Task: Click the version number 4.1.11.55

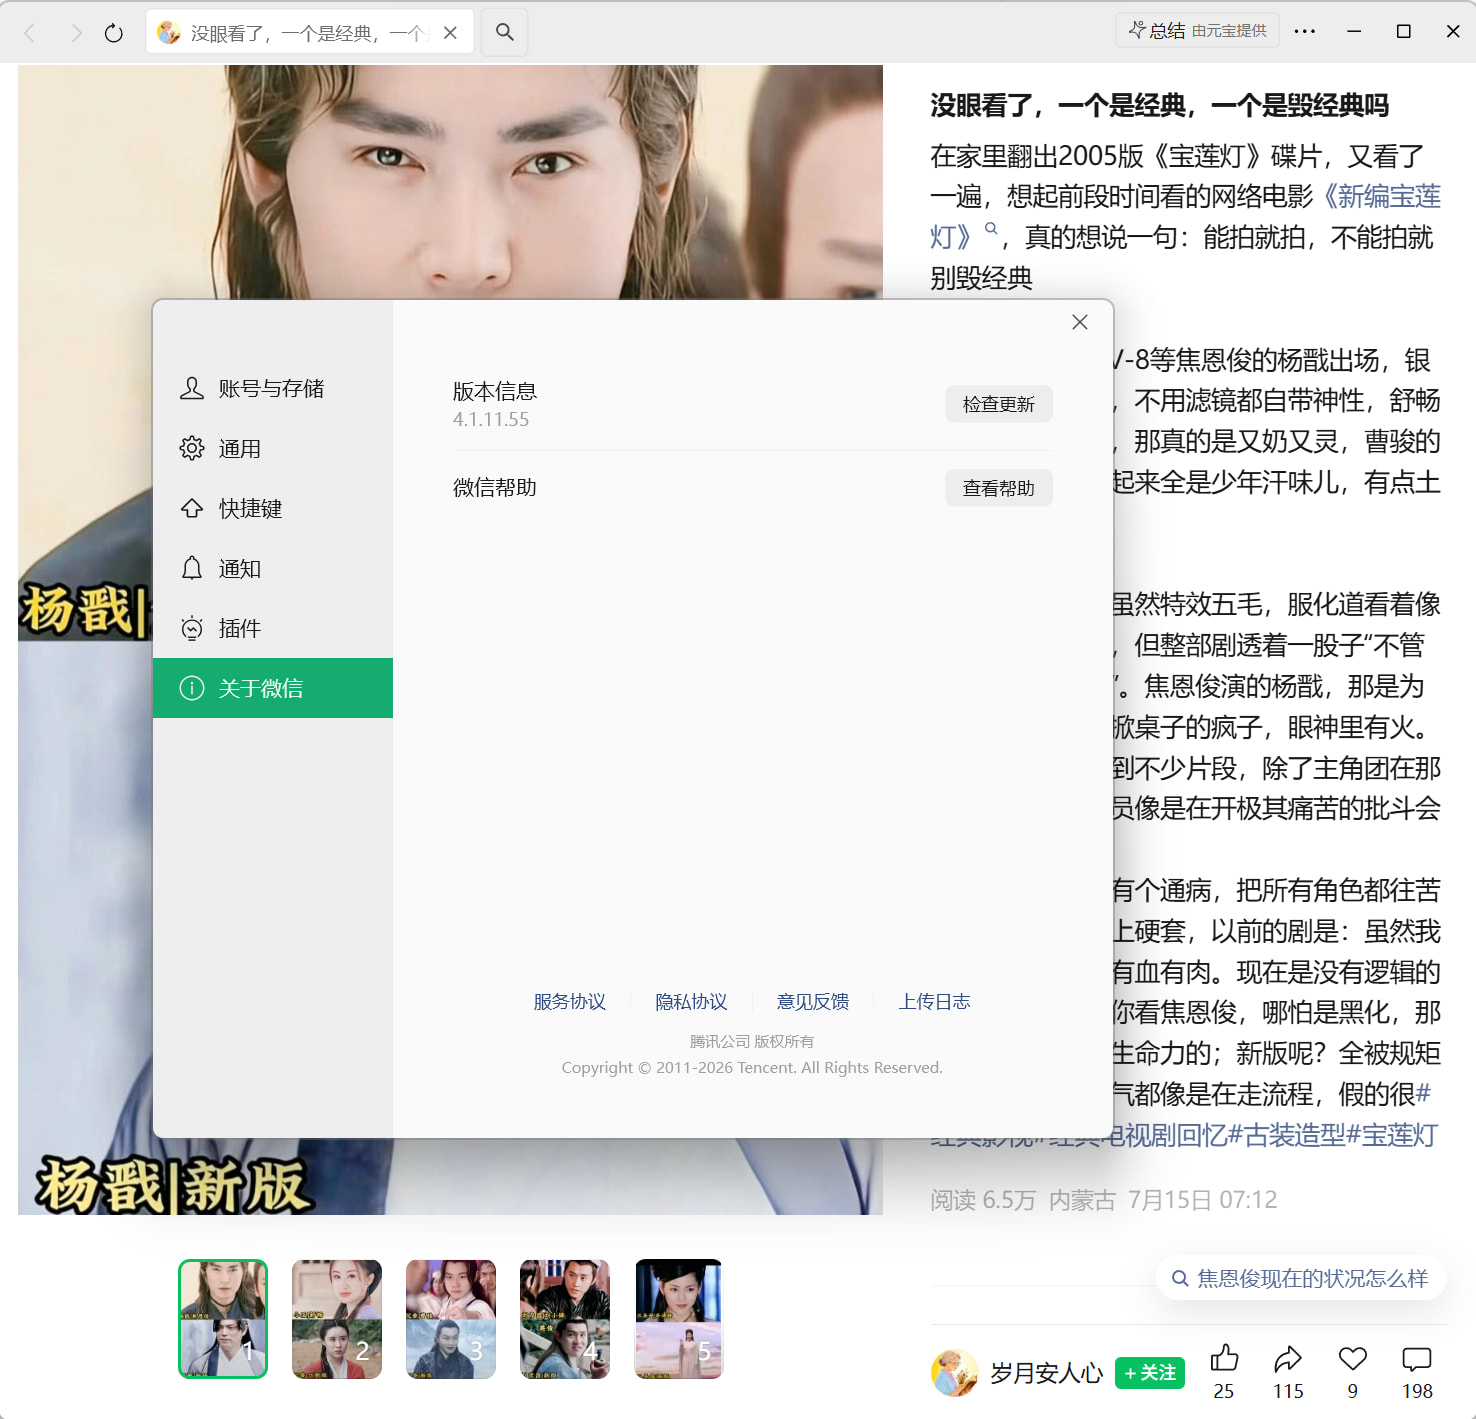Action: (x=491, y=419)
